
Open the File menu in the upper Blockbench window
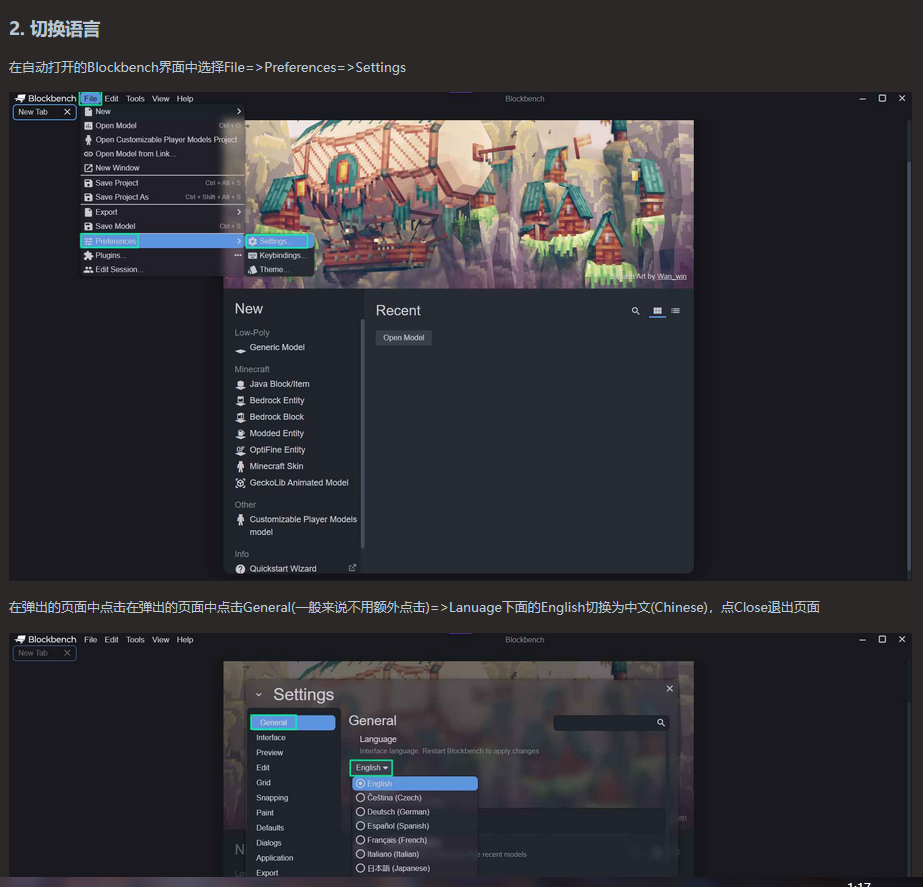[x=90, y=99]
